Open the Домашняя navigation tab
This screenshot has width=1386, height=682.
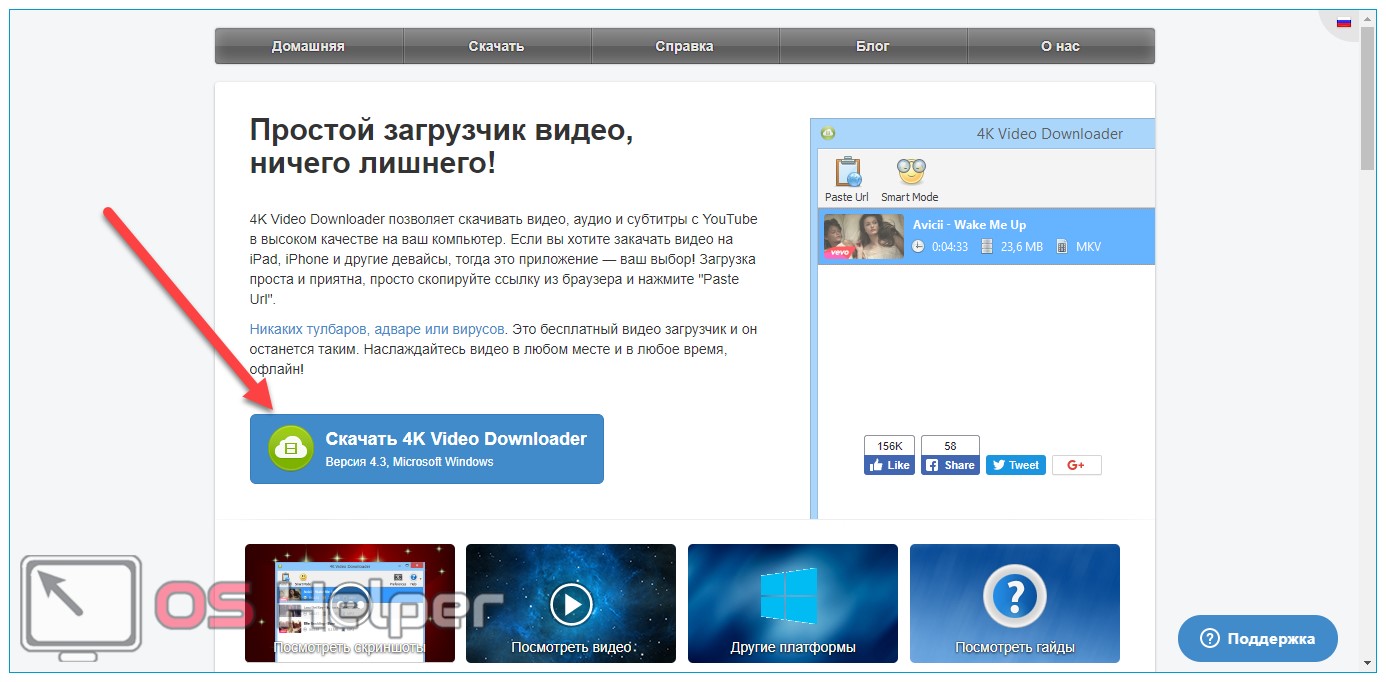[x=308, y=46]
